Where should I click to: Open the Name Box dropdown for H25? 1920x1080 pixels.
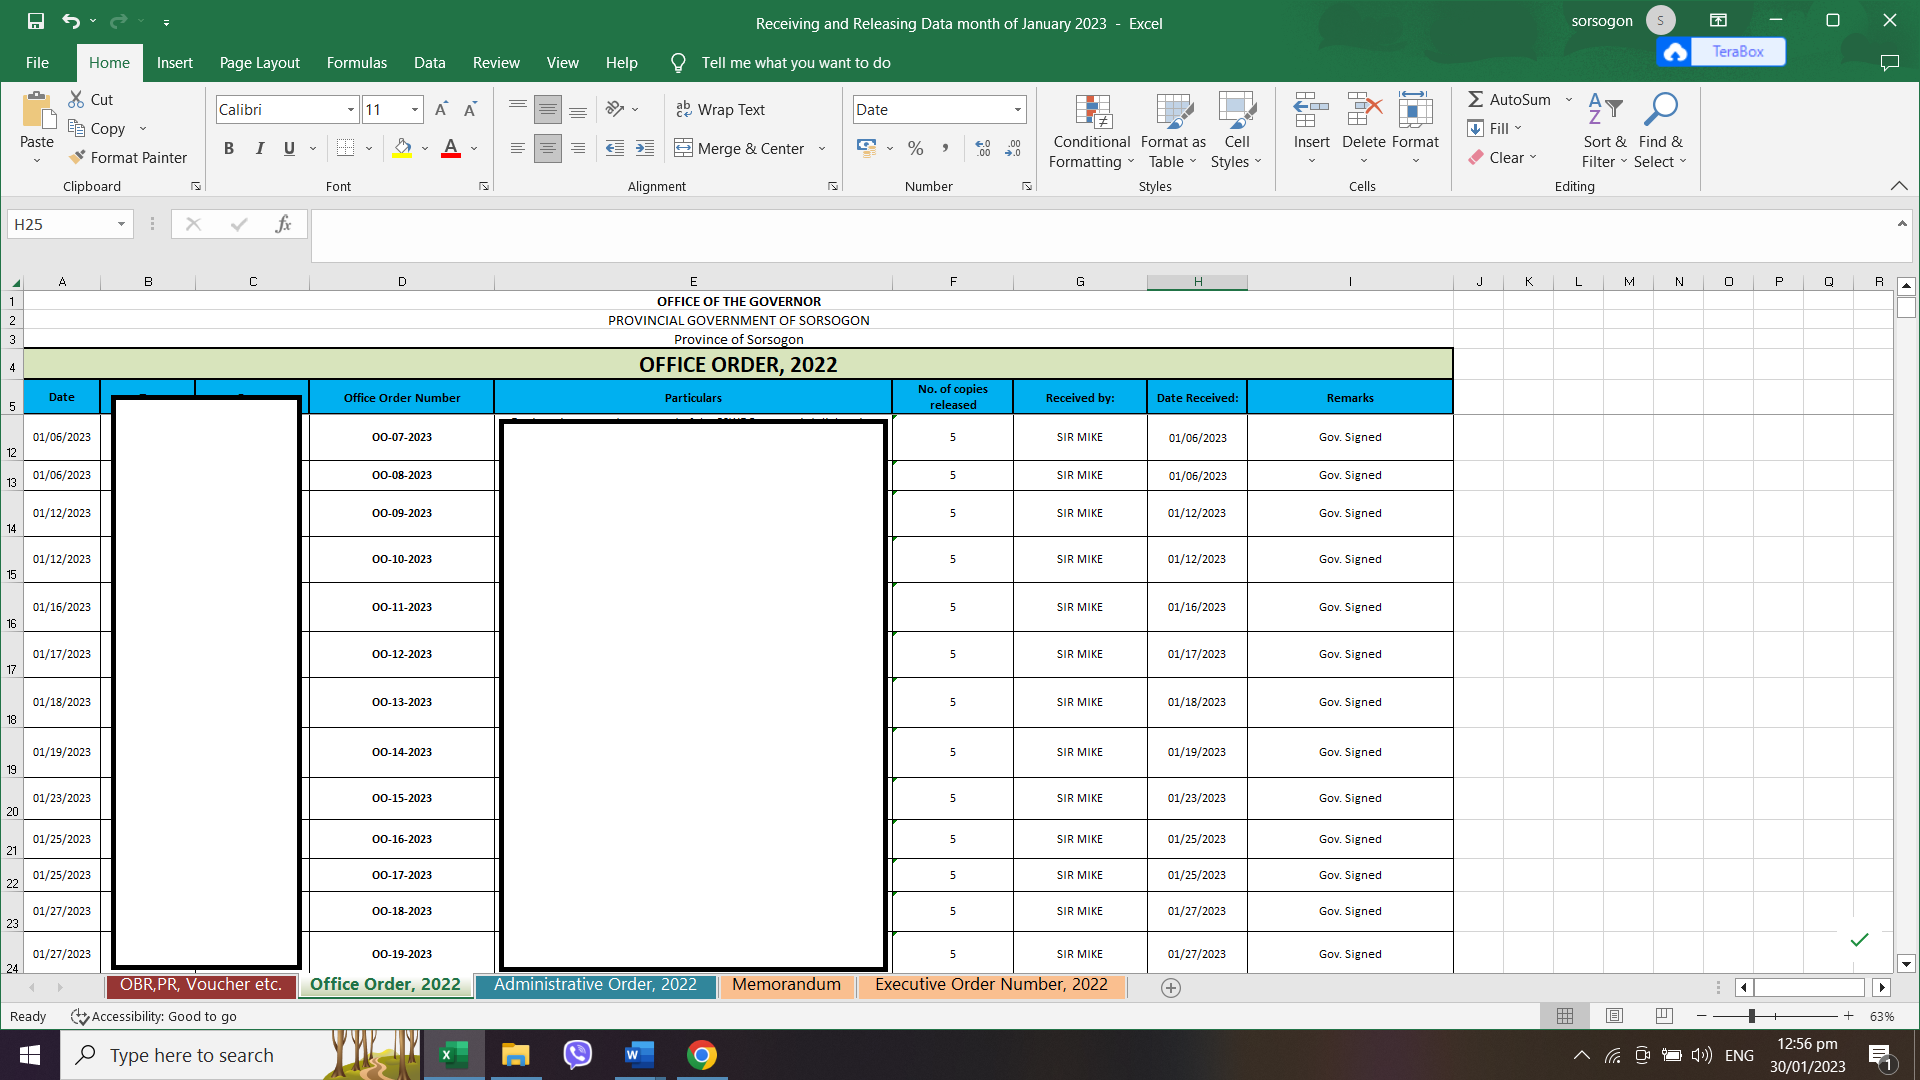[121, 224]
